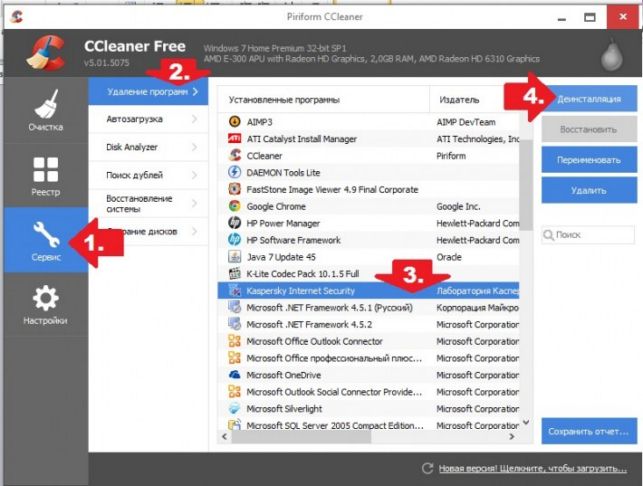Viewport: 643px width, 486px height.
Task: Click the CCleaner list entry icon
Action: (235, 155)
